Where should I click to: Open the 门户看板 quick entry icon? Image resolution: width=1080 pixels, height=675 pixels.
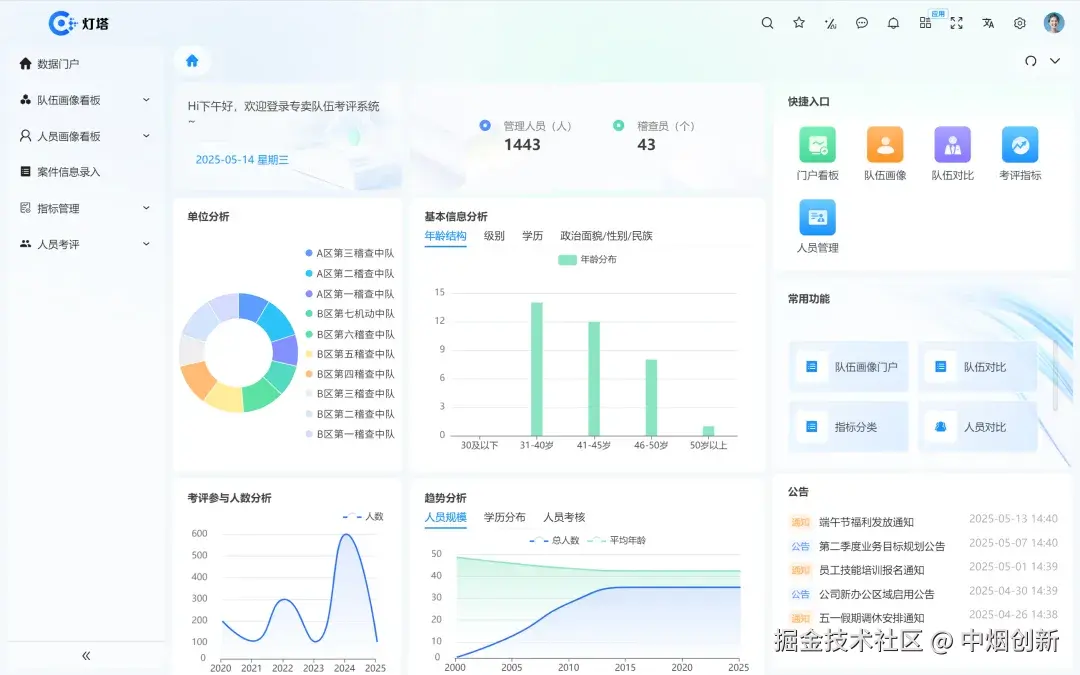[x=817, y=146]
